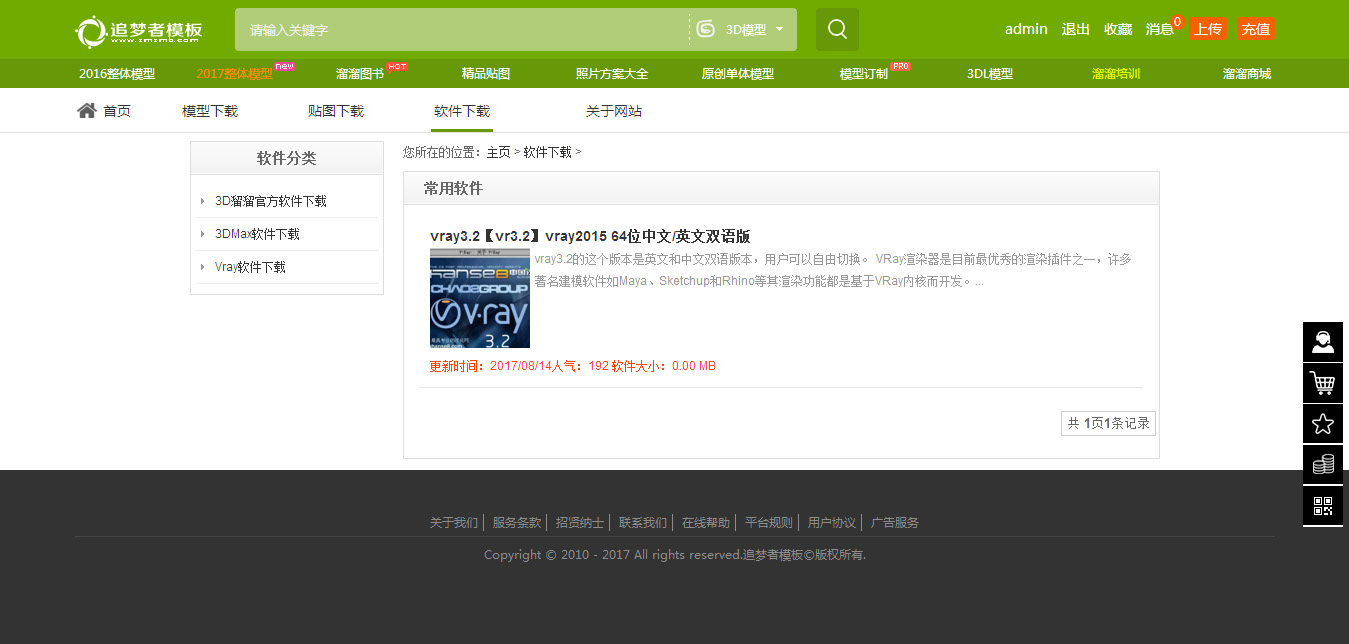
Task: Open the shopping cart sidebar icon
Action: click(1322, 383)
